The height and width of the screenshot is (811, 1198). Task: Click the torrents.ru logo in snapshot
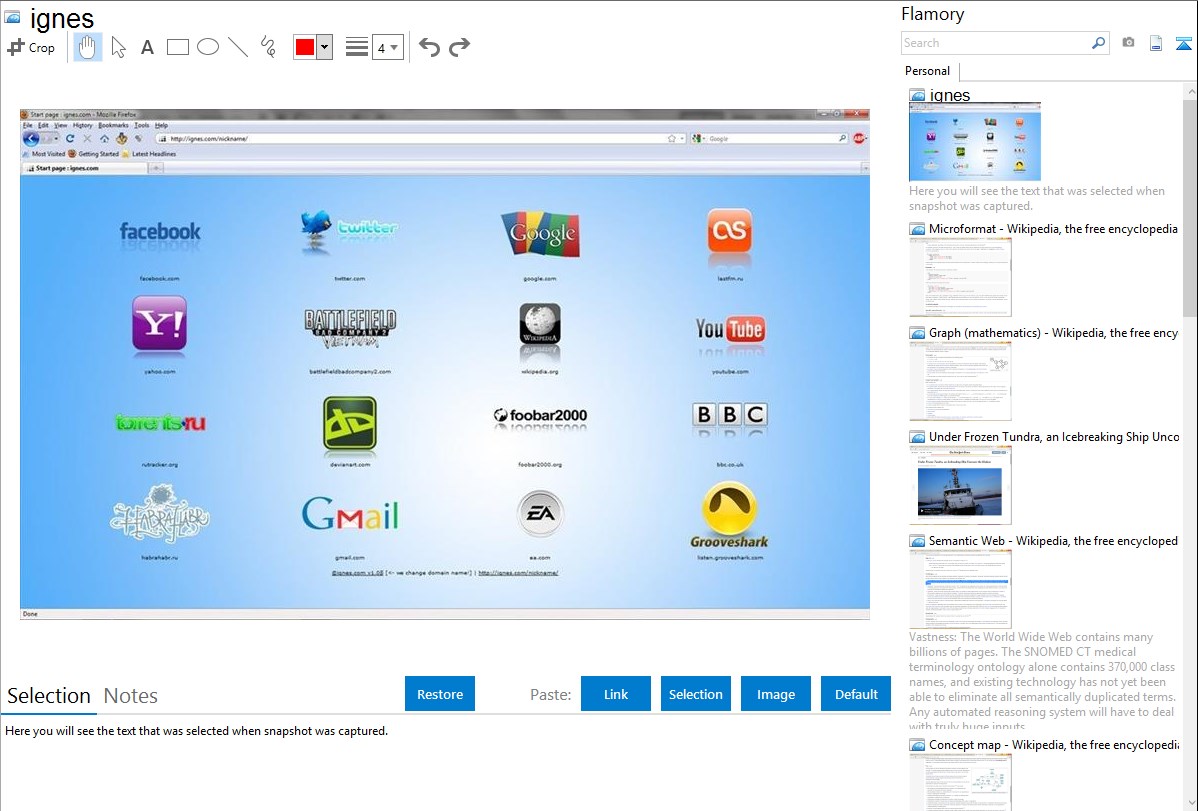tap(160, 422)
